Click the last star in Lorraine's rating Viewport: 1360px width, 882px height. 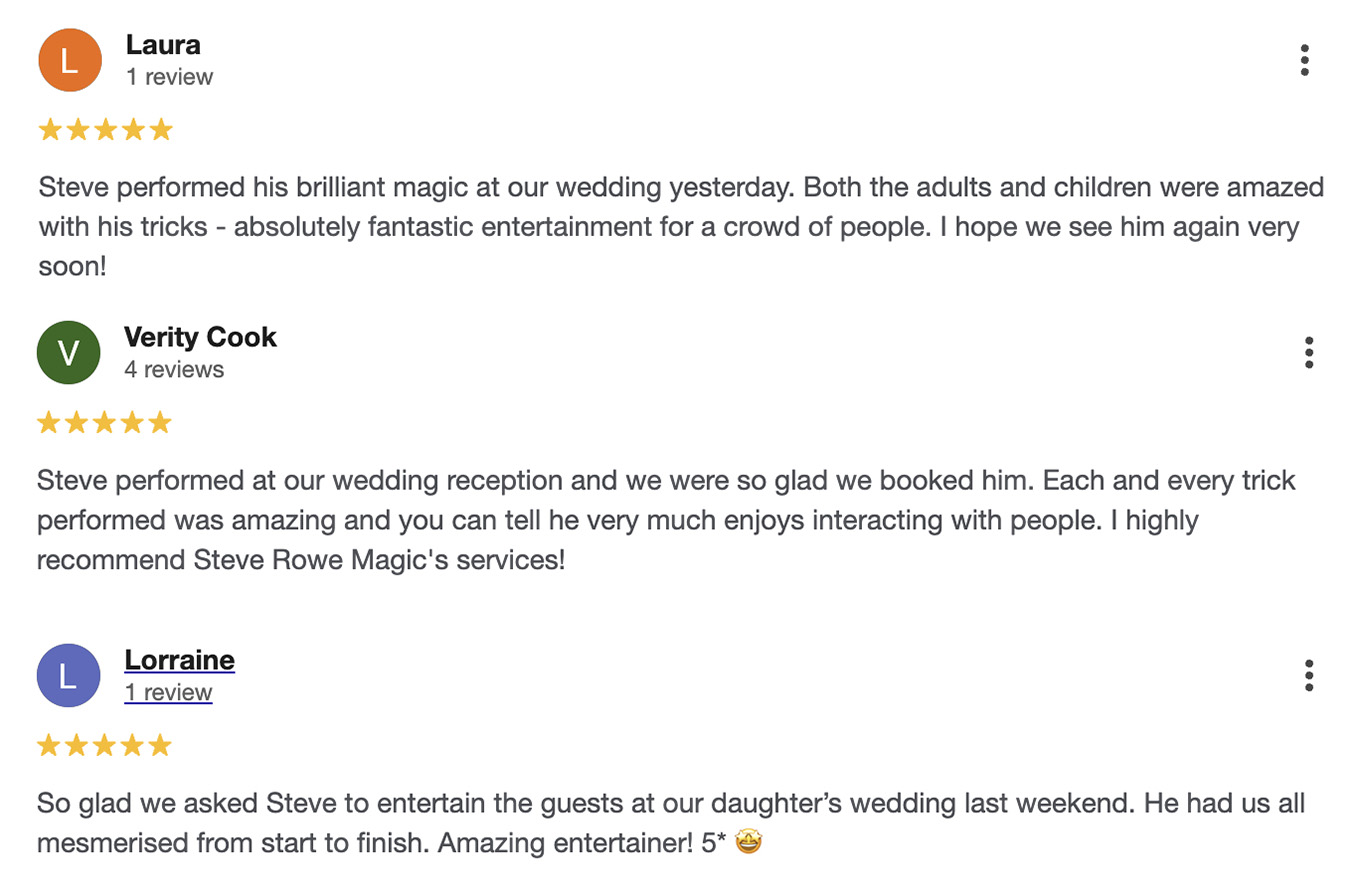click(x=160, y=744)
